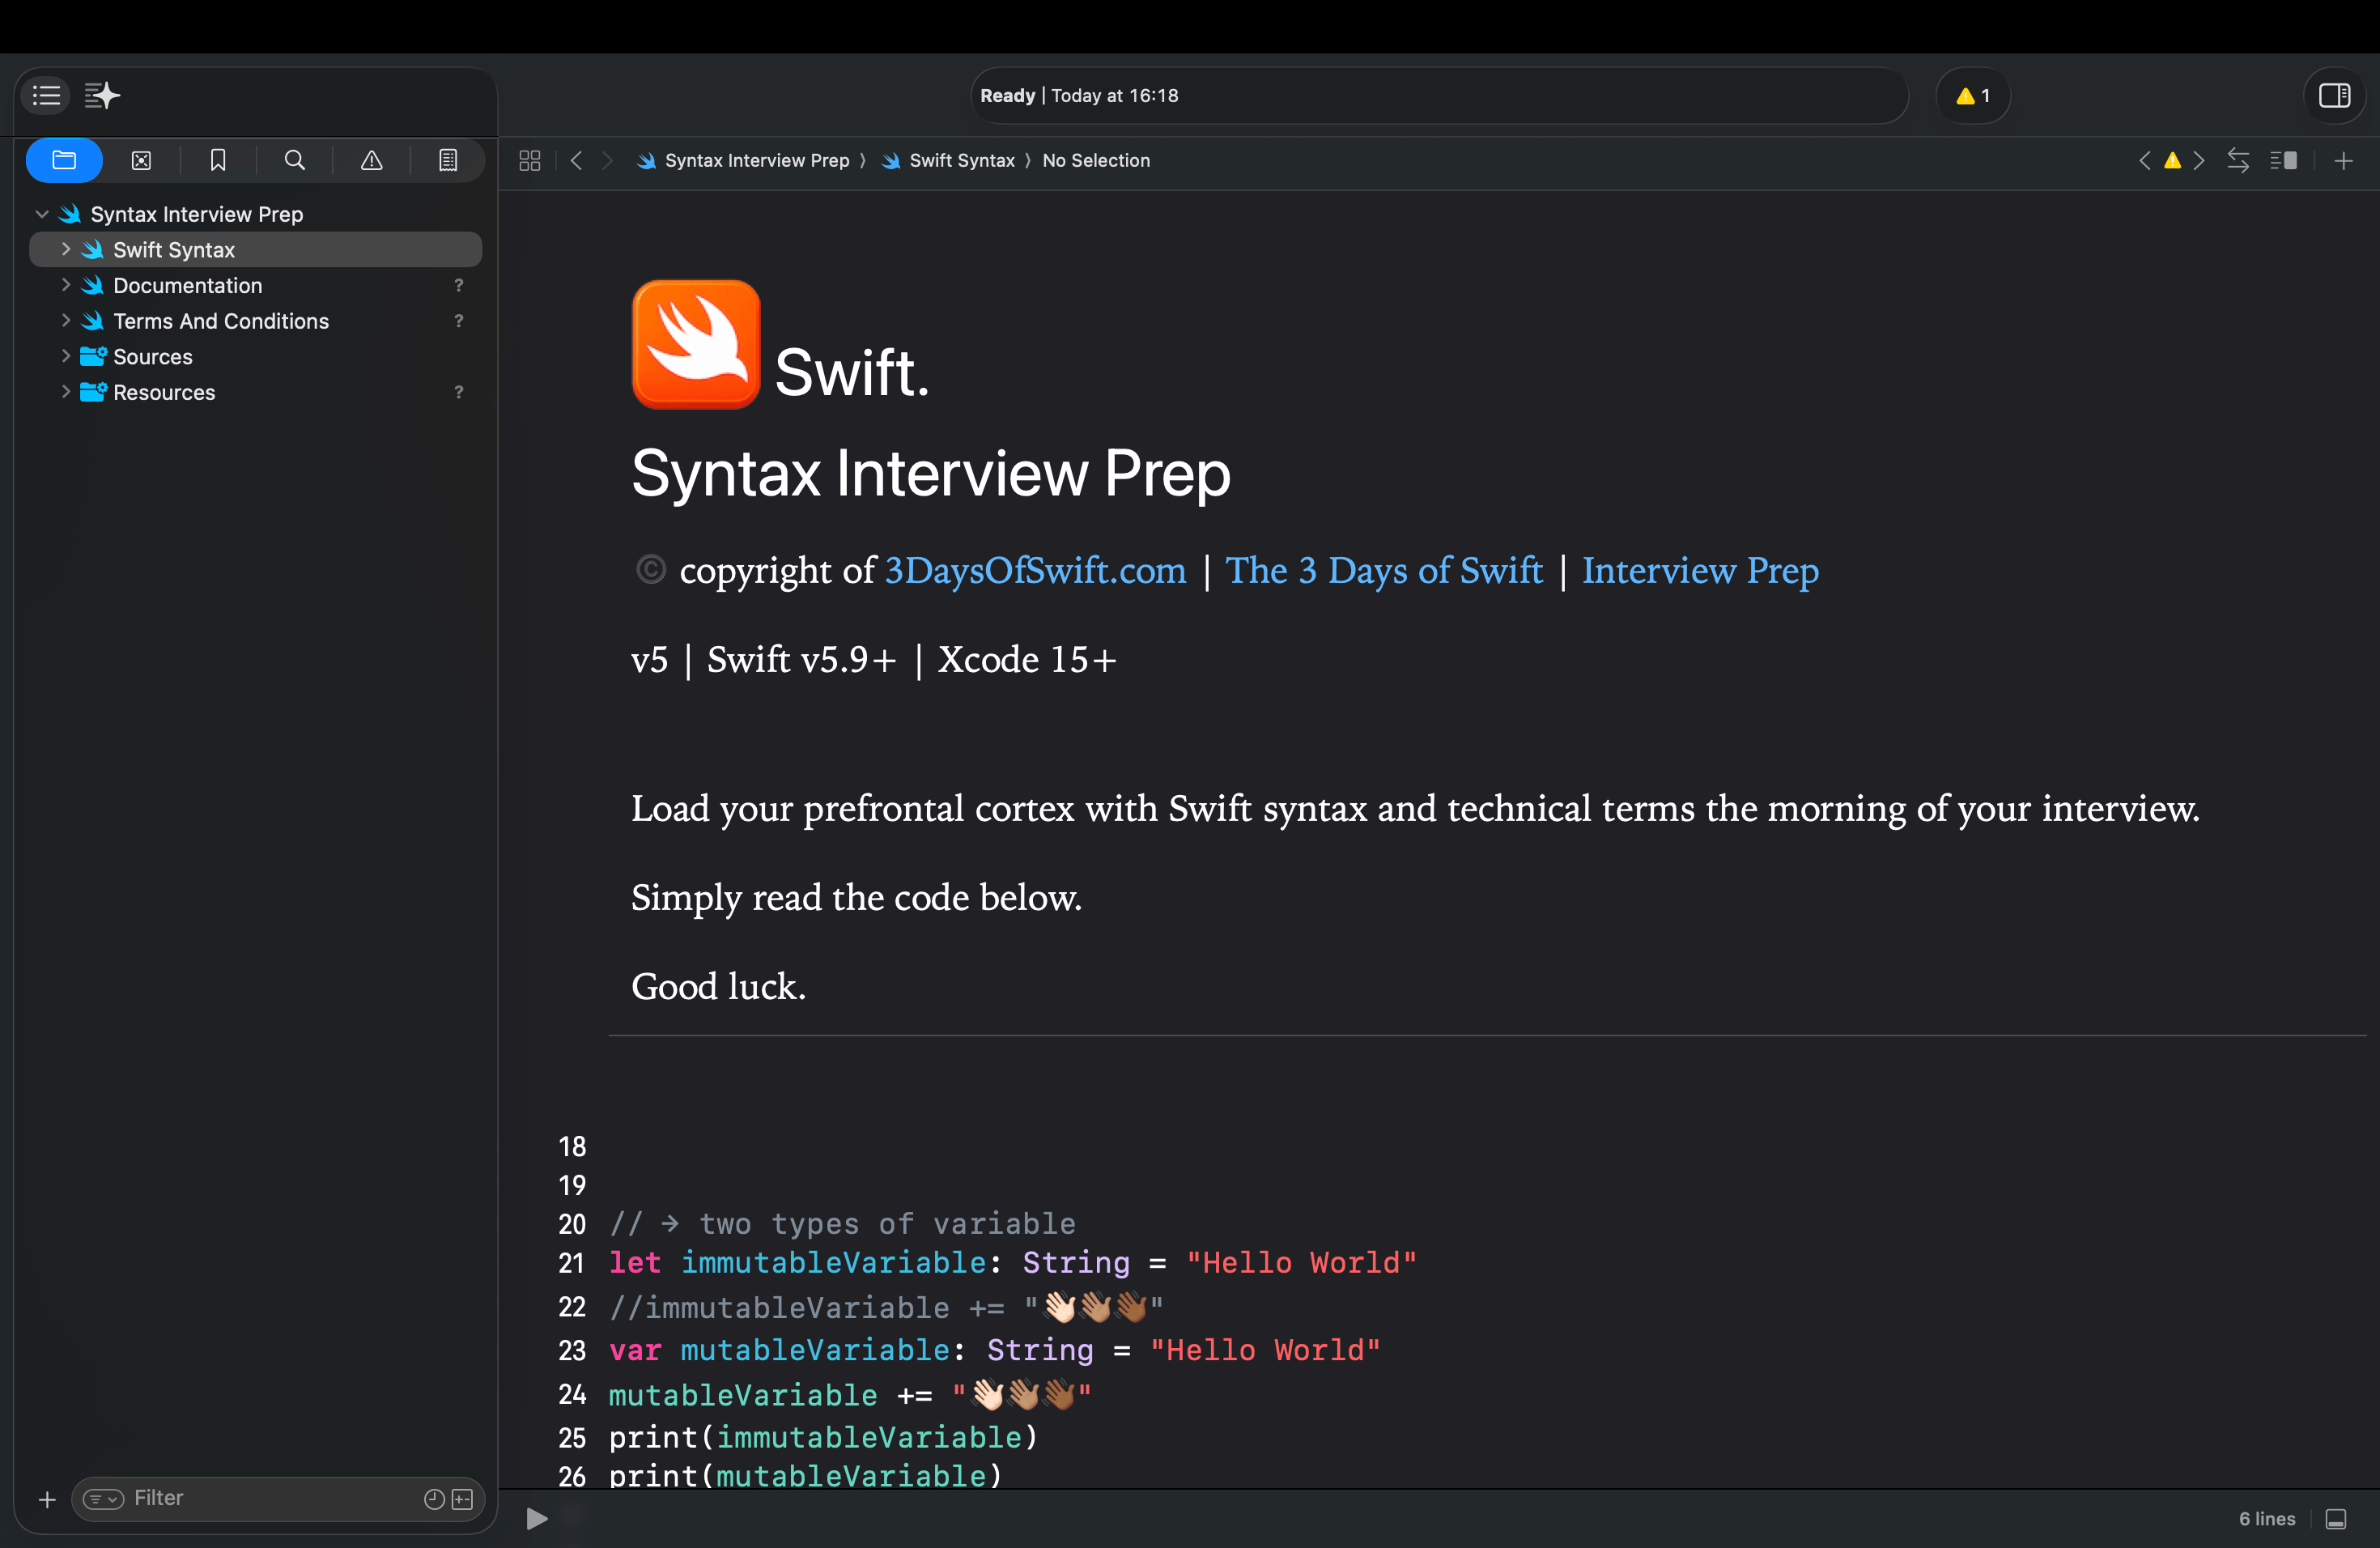Open the Bookmark navigator
The height and width of the screenshot is (1548, 2380).
click(218, 160)
